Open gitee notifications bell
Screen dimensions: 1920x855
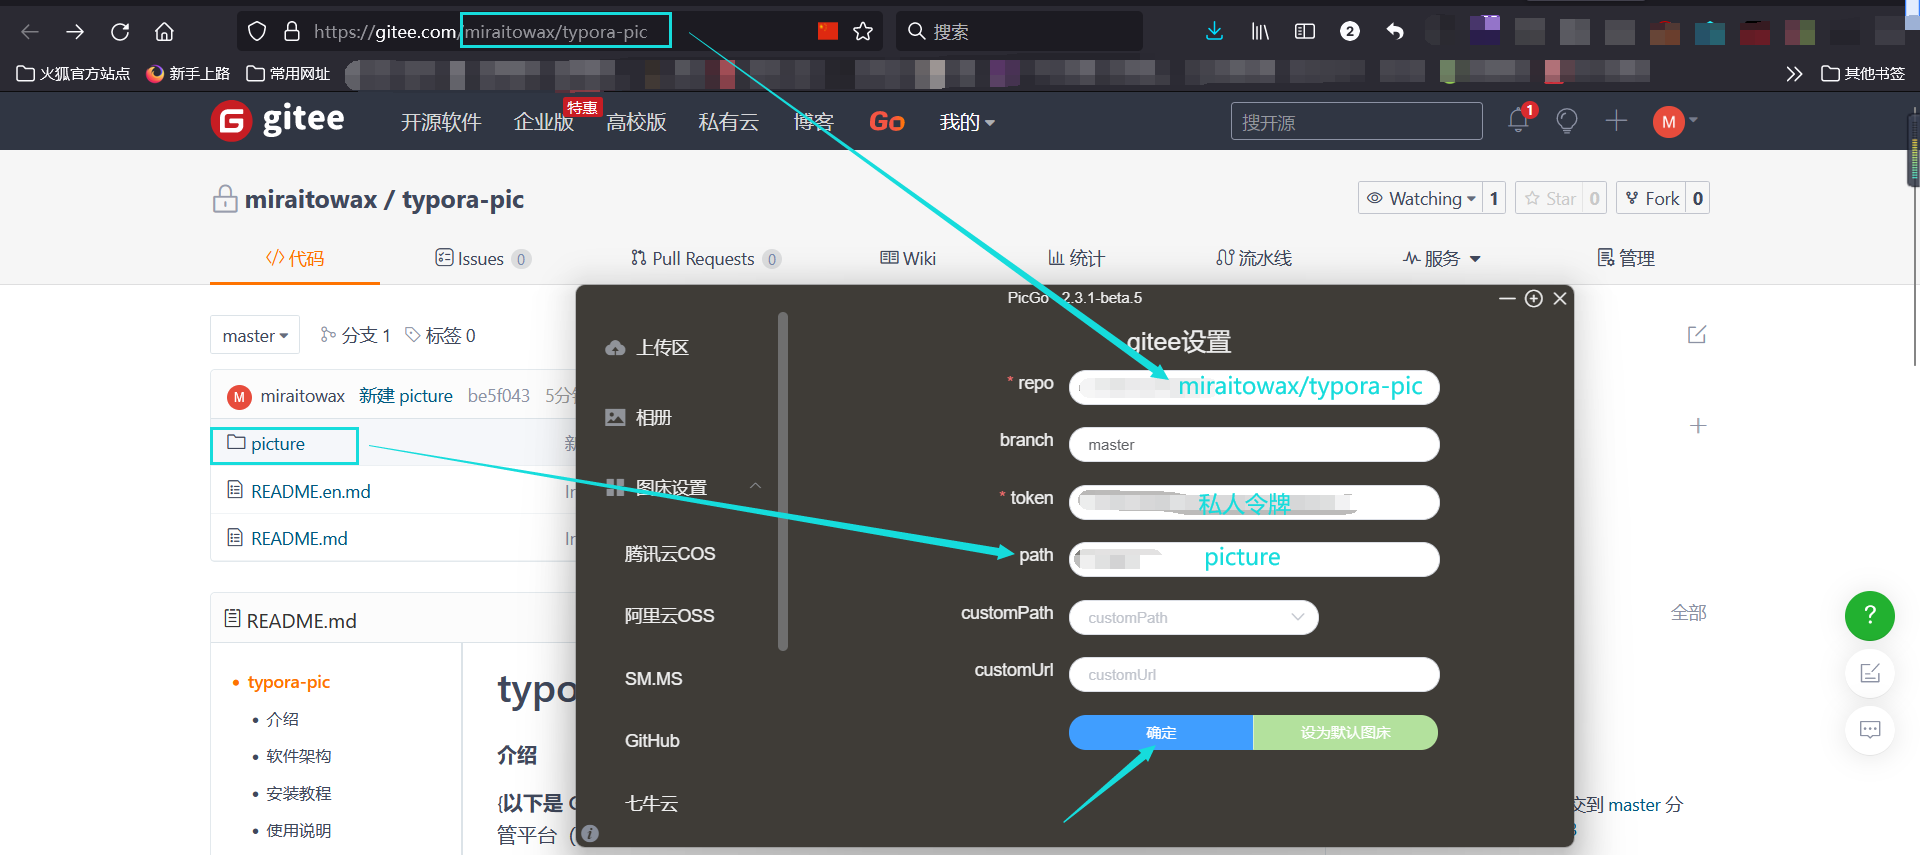click(x=1518, y=121)
